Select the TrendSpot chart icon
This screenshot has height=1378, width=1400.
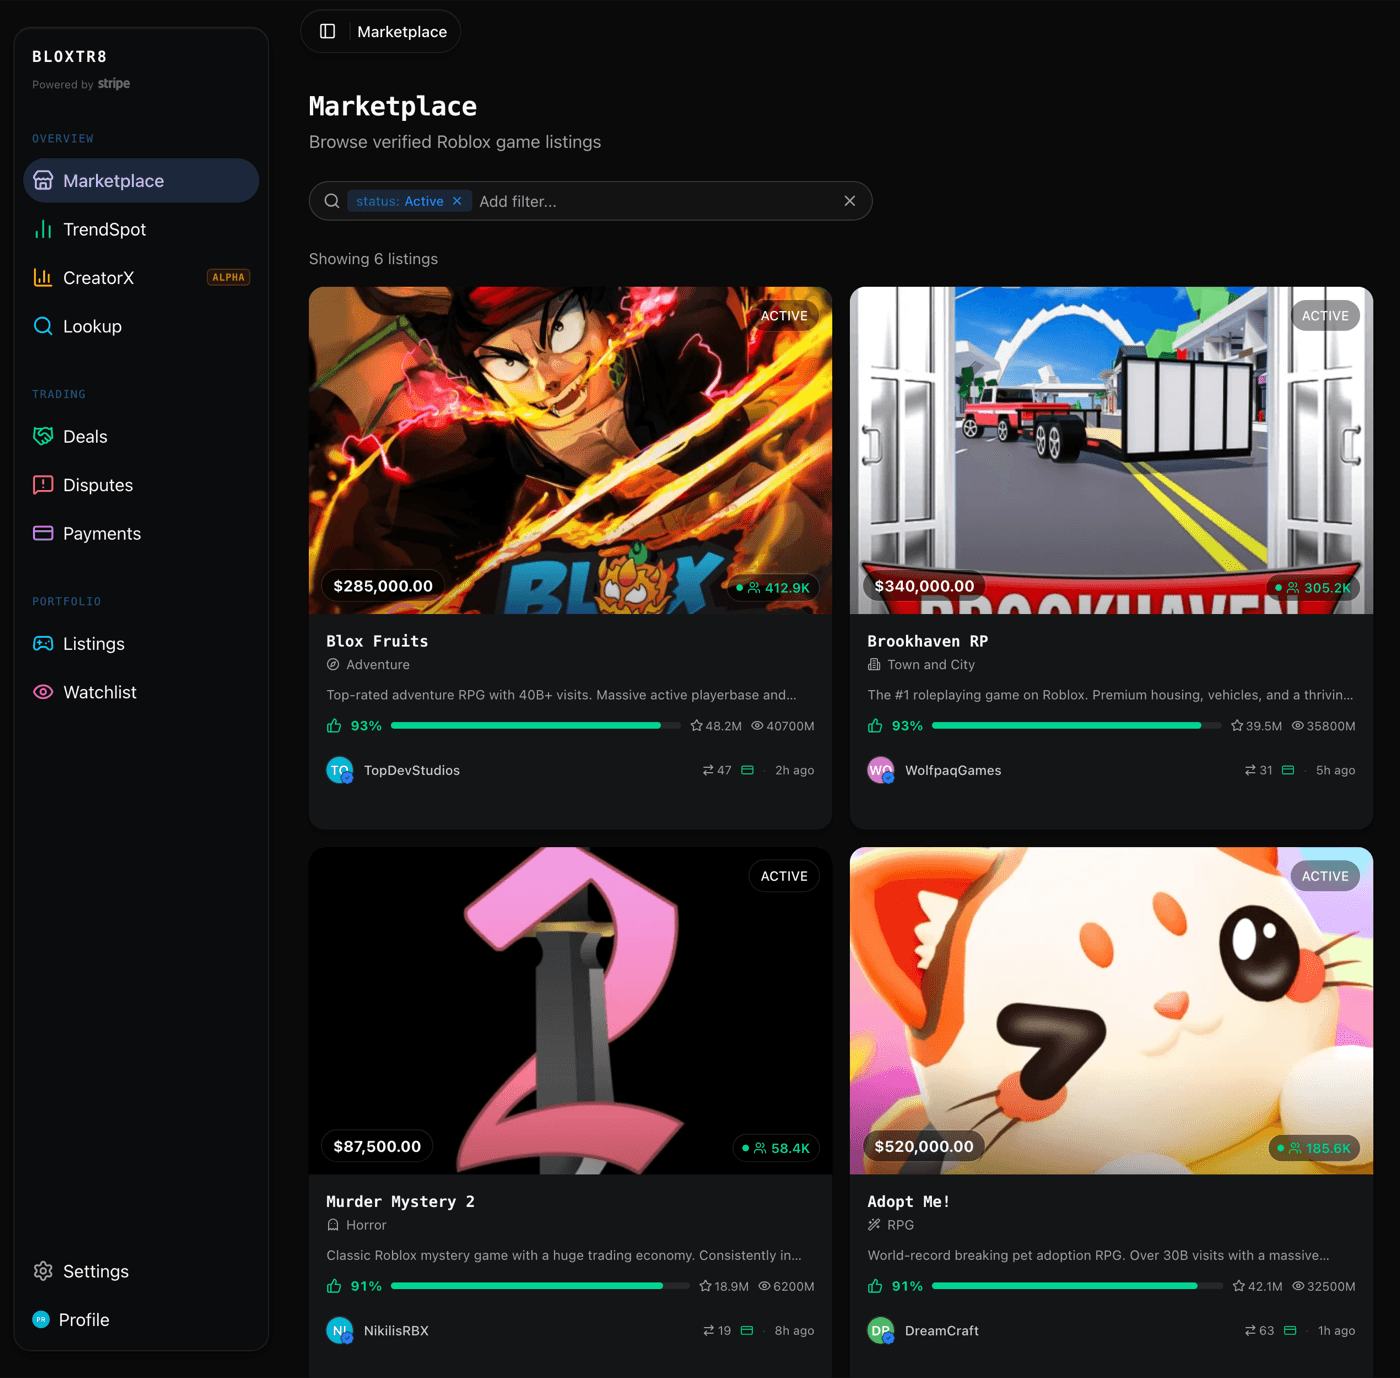click(43, 229)
